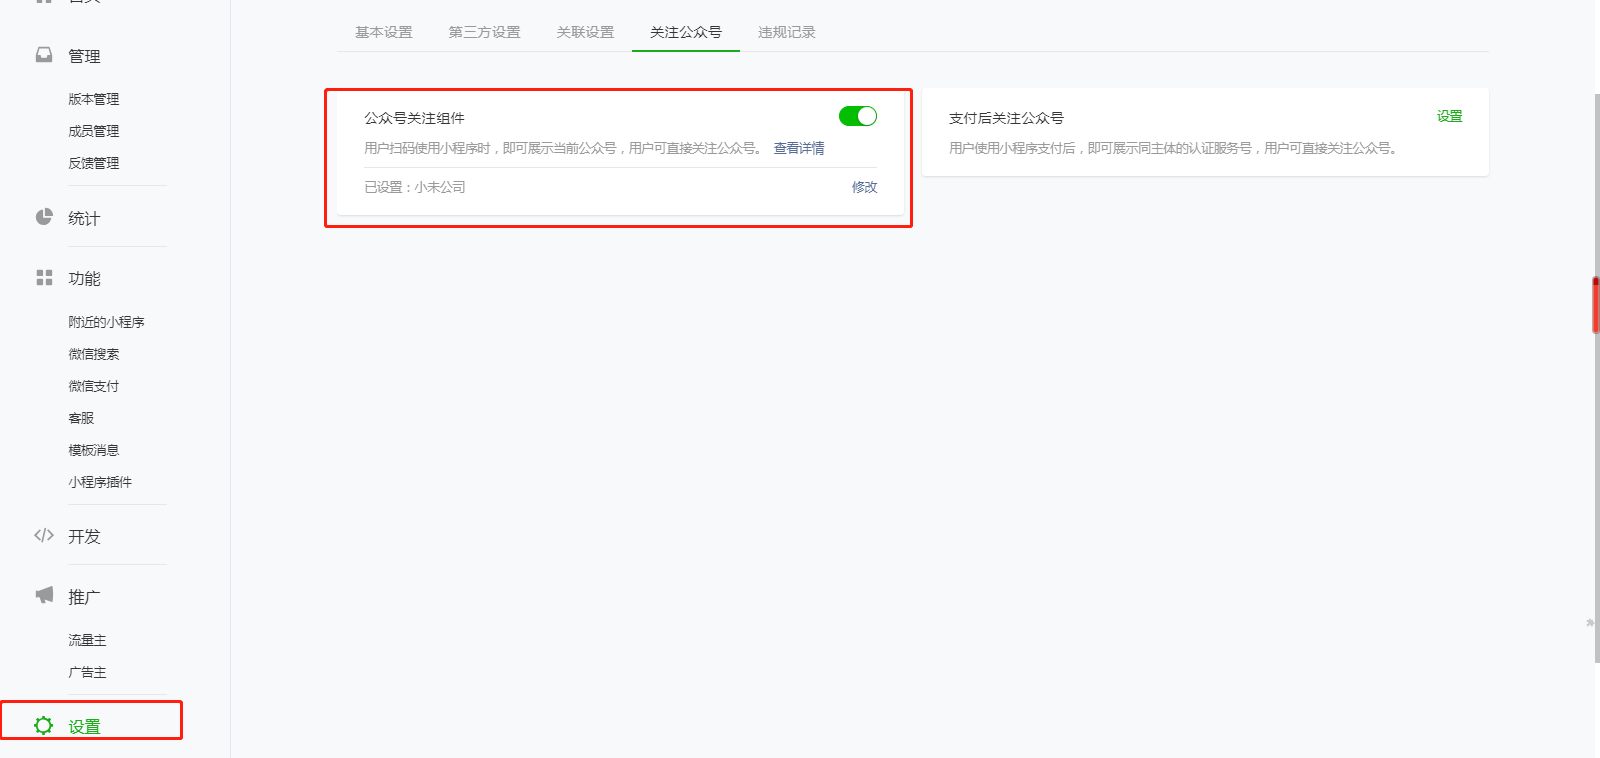The image size is (1600, 758).
Task: Click the inbox icon beside 管理
Action: [x=44, y=55]
